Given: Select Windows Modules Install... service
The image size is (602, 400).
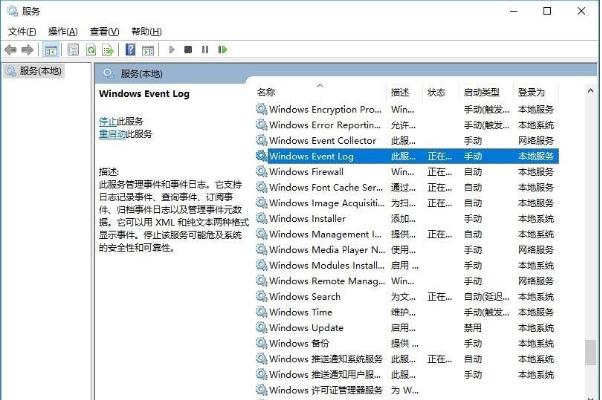Looking at the screenshot, I should point(407,266).
